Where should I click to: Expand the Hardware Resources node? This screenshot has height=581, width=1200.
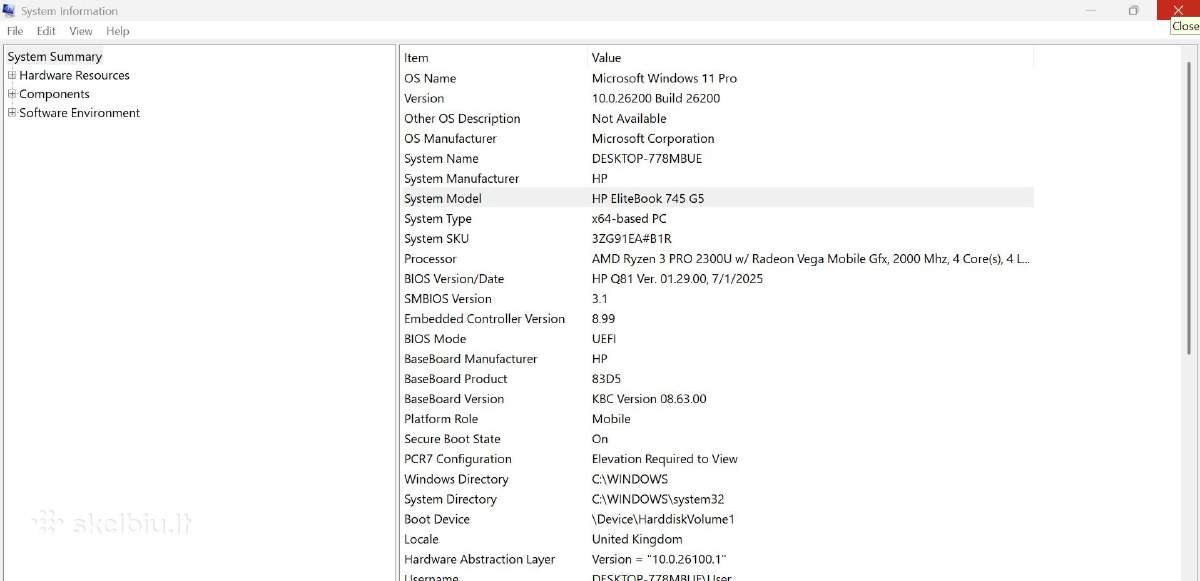(12, 75)
